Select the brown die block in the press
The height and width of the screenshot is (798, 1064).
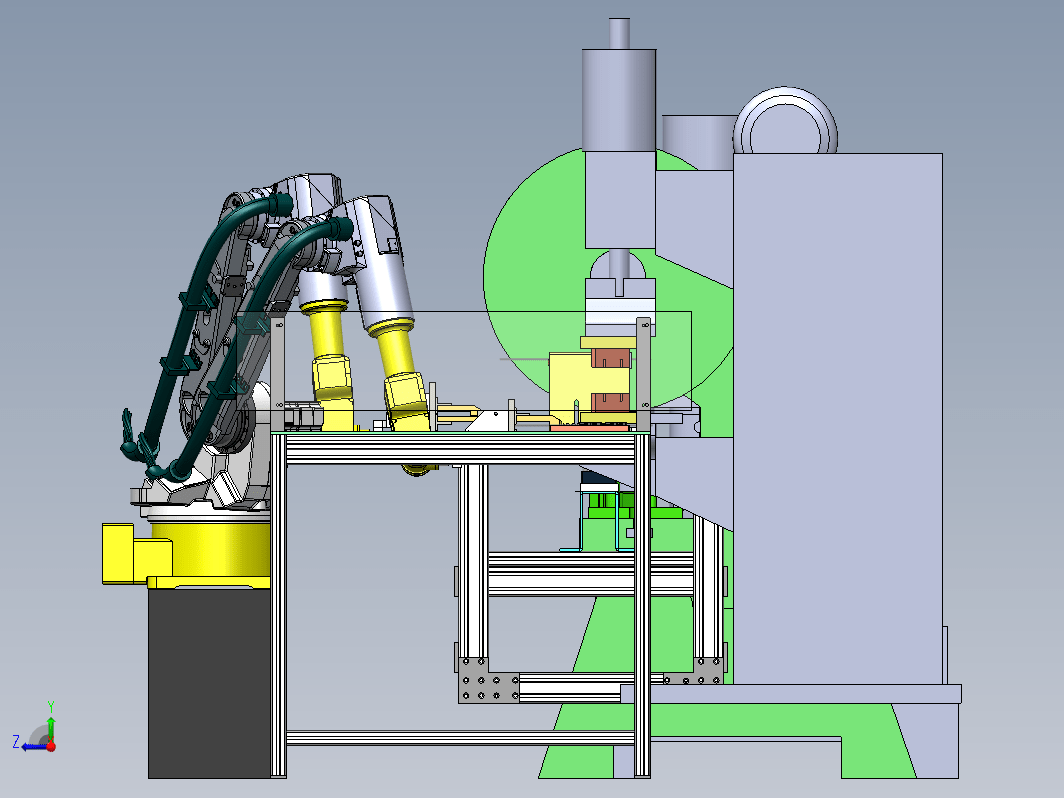tap(611, 358)
